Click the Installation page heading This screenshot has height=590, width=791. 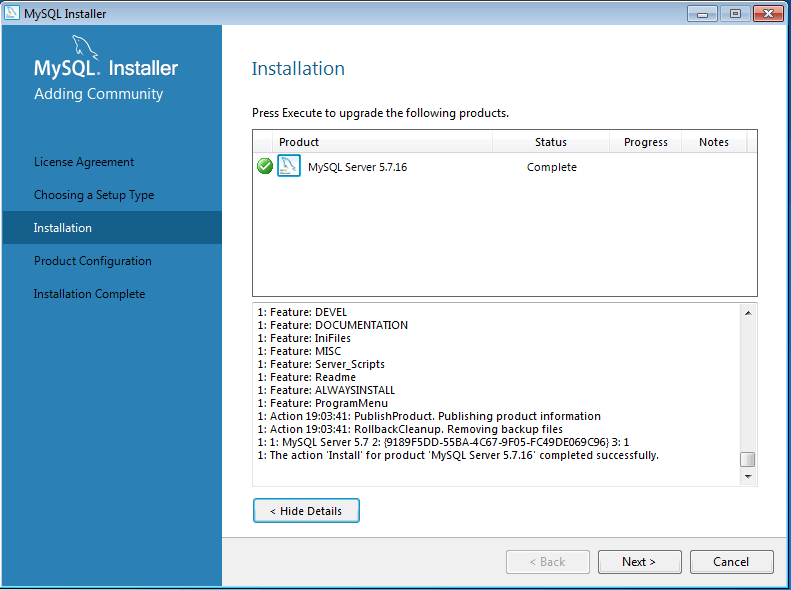(x=298, y=69)
